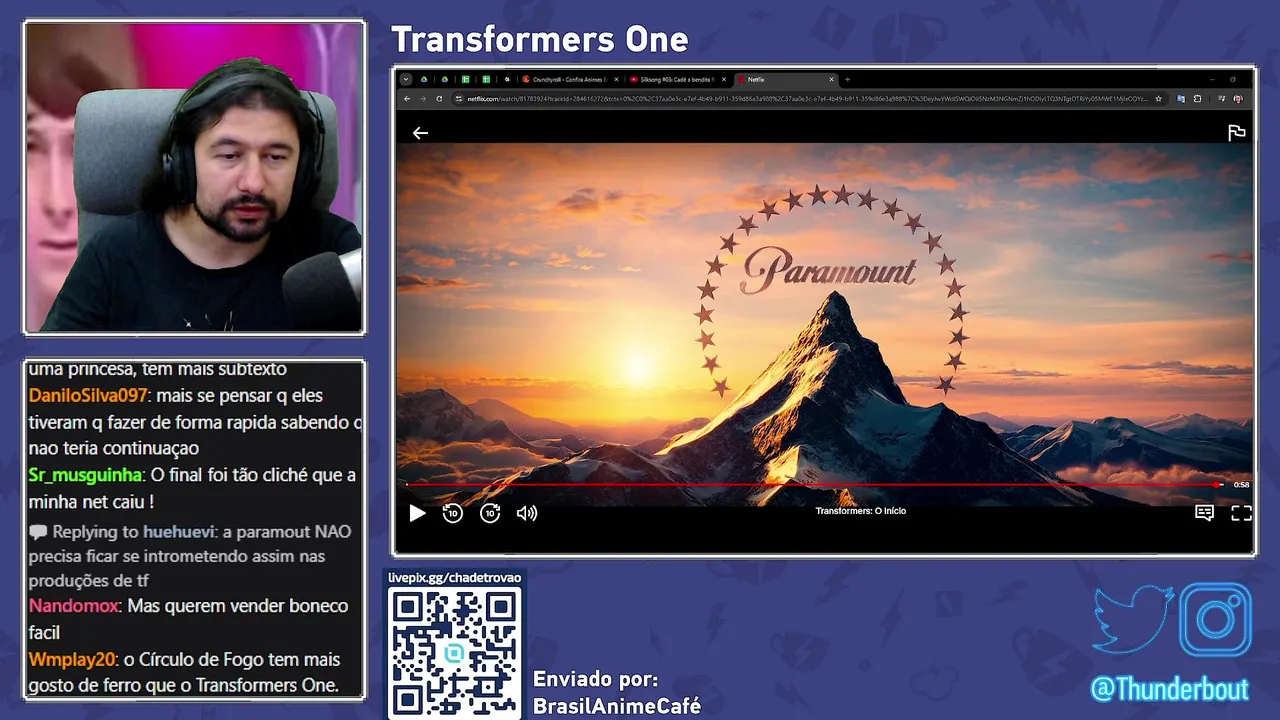Click username Nandomox in chat

click(74, 605)
